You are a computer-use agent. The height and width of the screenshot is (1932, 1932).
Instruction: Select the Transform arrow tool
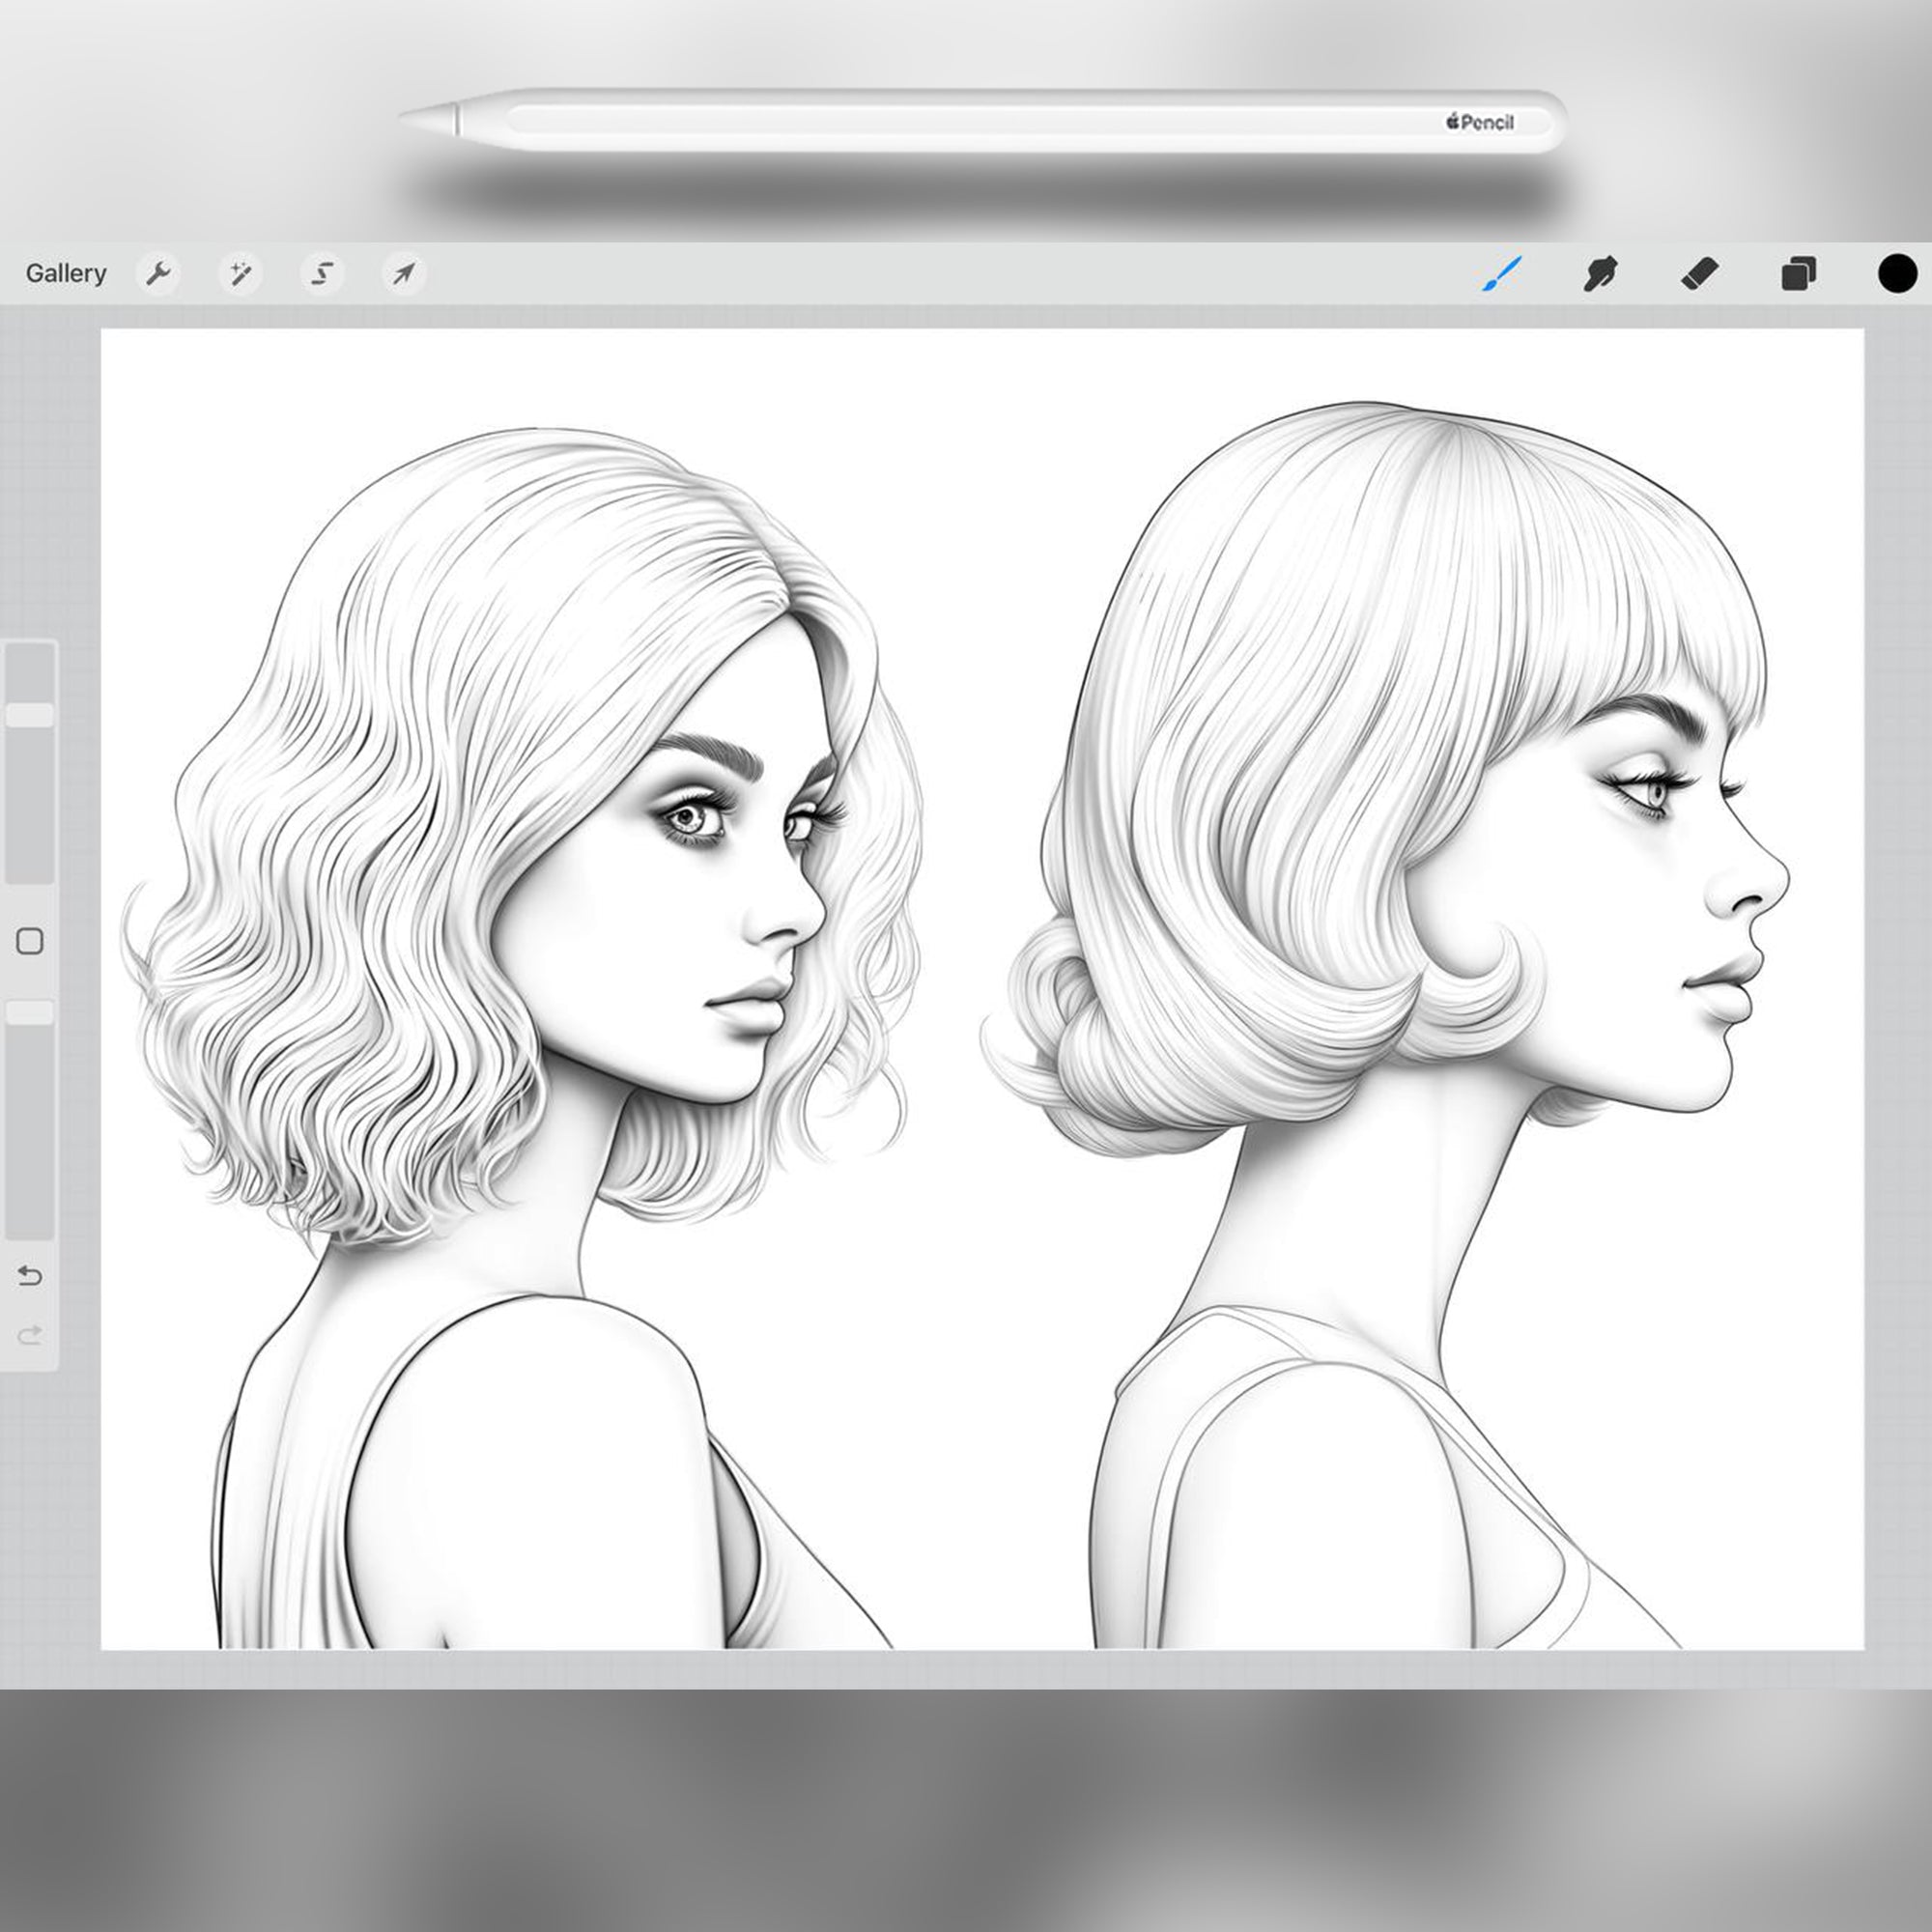click(403, 273)
